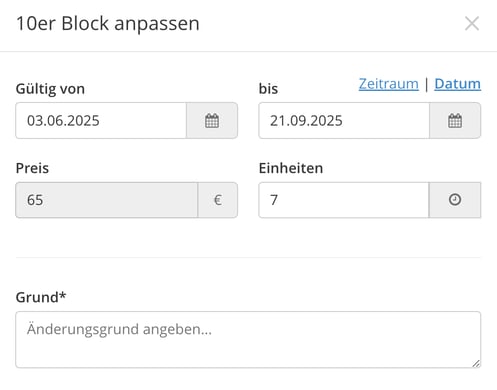
Task: Click the clock icon beside Einheiten
Action: pyautogui.click(x=455, y=200)
